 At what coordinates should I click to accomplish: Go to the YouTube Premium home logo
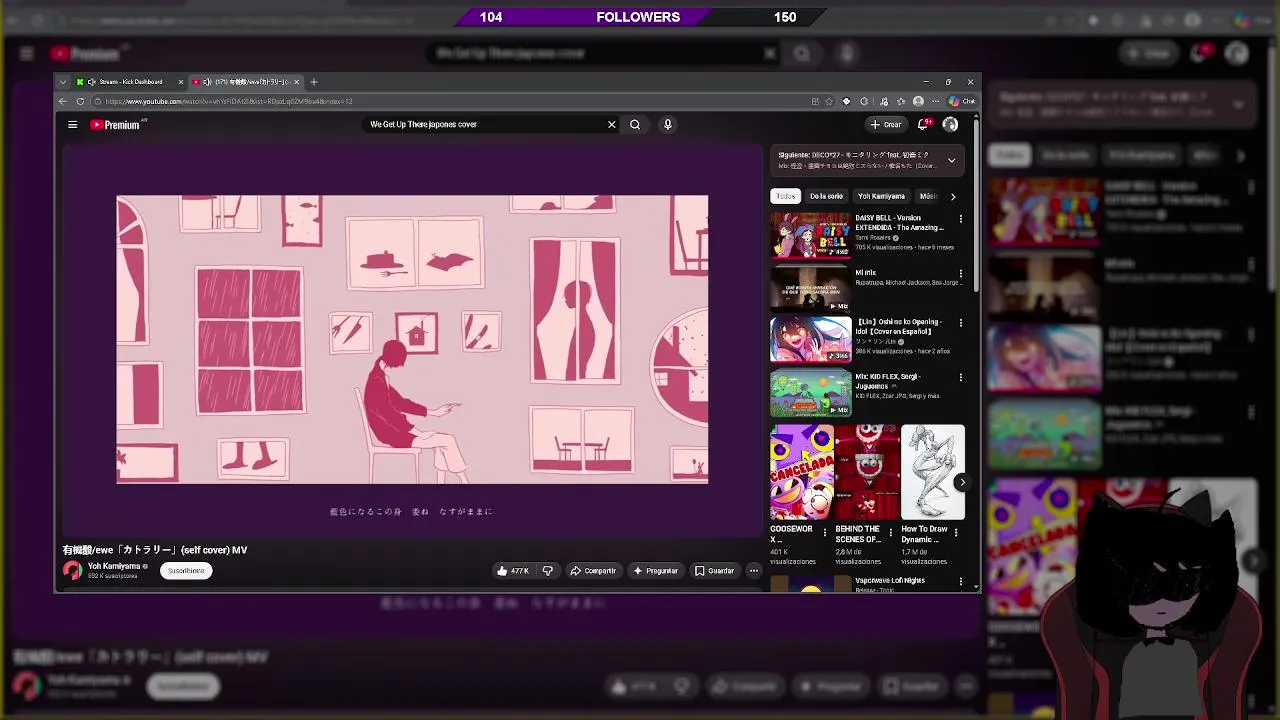(x=116, y=125)
